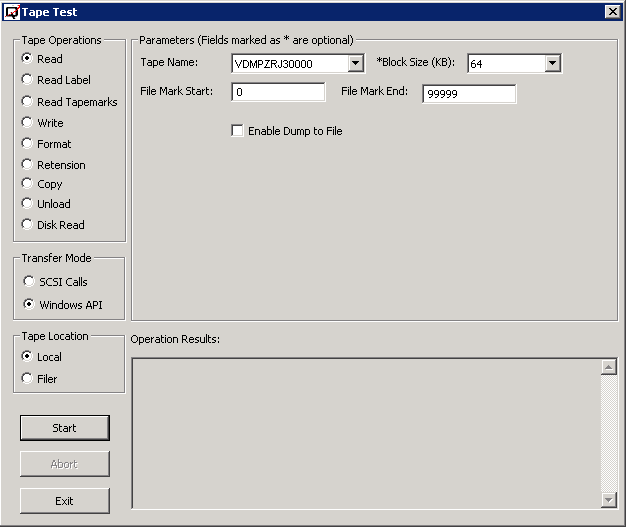Switch transfer mode to SCSI Calls

pos(29,281)
